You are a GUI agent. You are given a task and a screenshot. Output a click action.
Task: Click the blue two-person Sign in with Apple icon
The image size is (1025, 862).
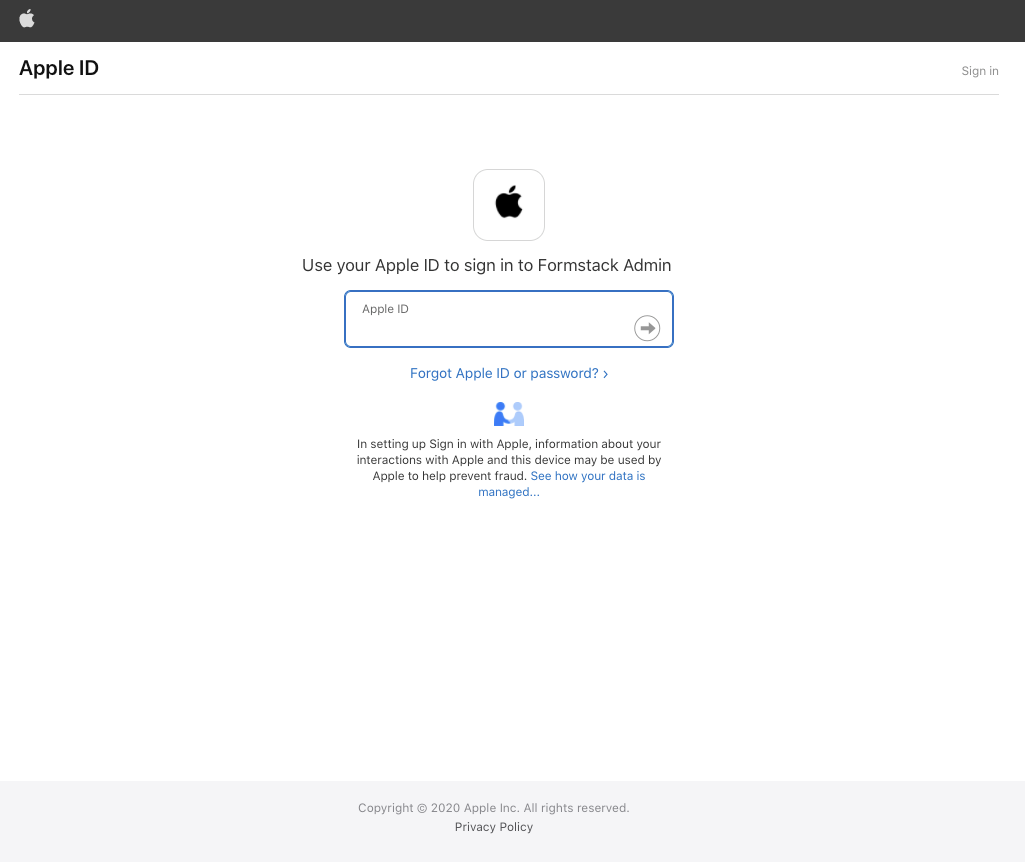pyautogui.click(x=509, y=413)
